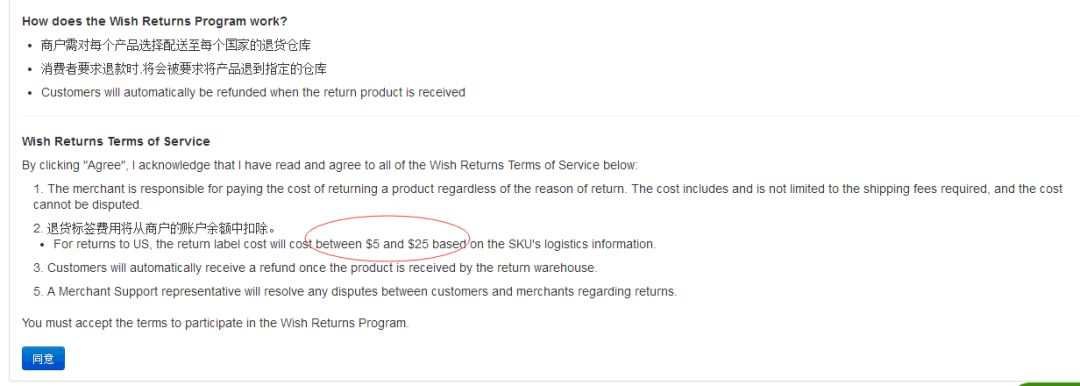The image size is (1080, 386).
Task: Click the blue 同意 agree button
Action: 43,358
